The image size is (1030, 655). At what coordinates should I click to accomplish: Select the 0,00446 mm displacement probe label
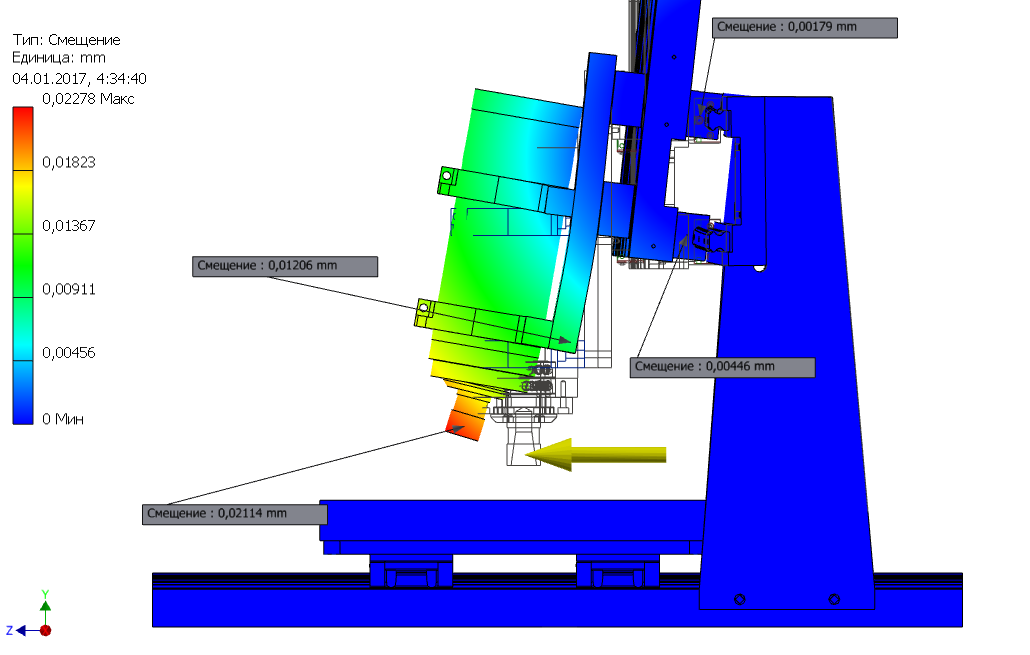pos(723,367)
